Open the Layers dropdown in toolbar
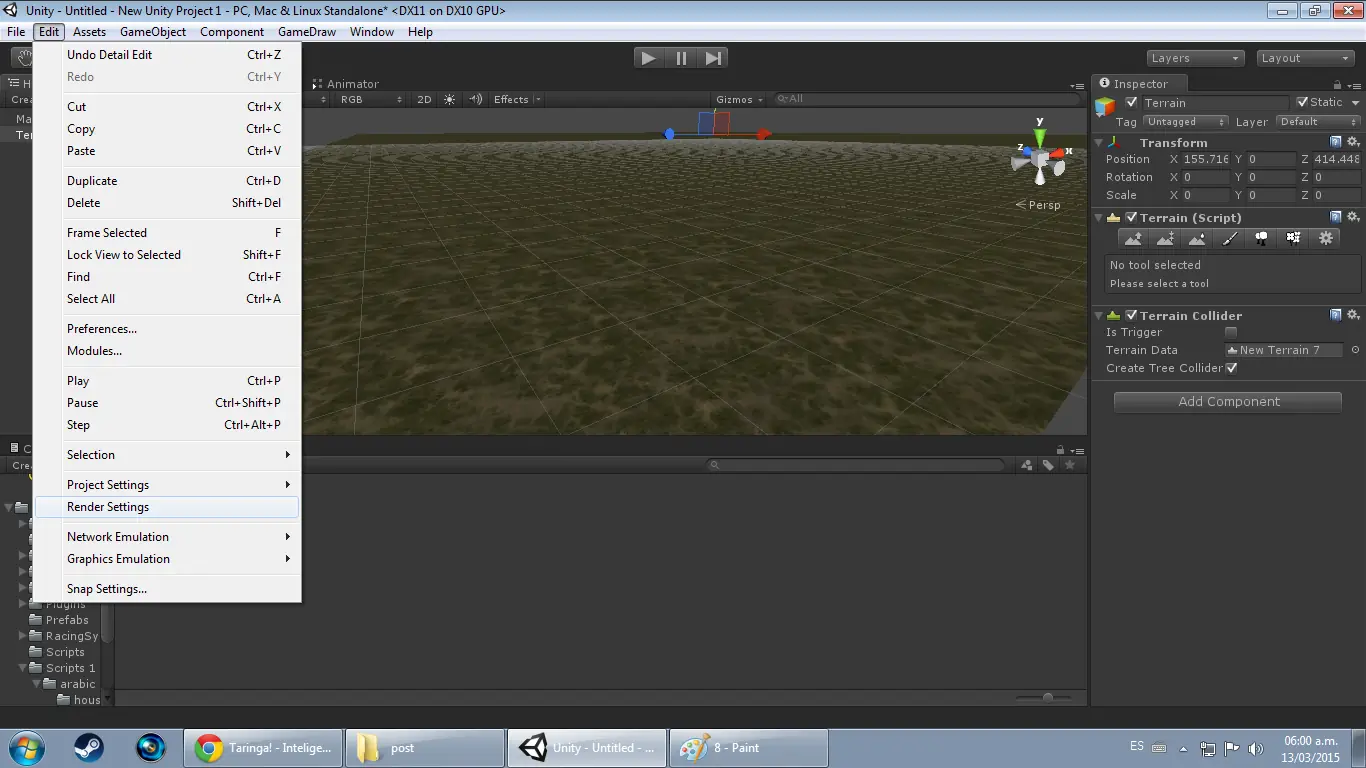The height and width of the screenshot is (768, 1366). 1195,58
